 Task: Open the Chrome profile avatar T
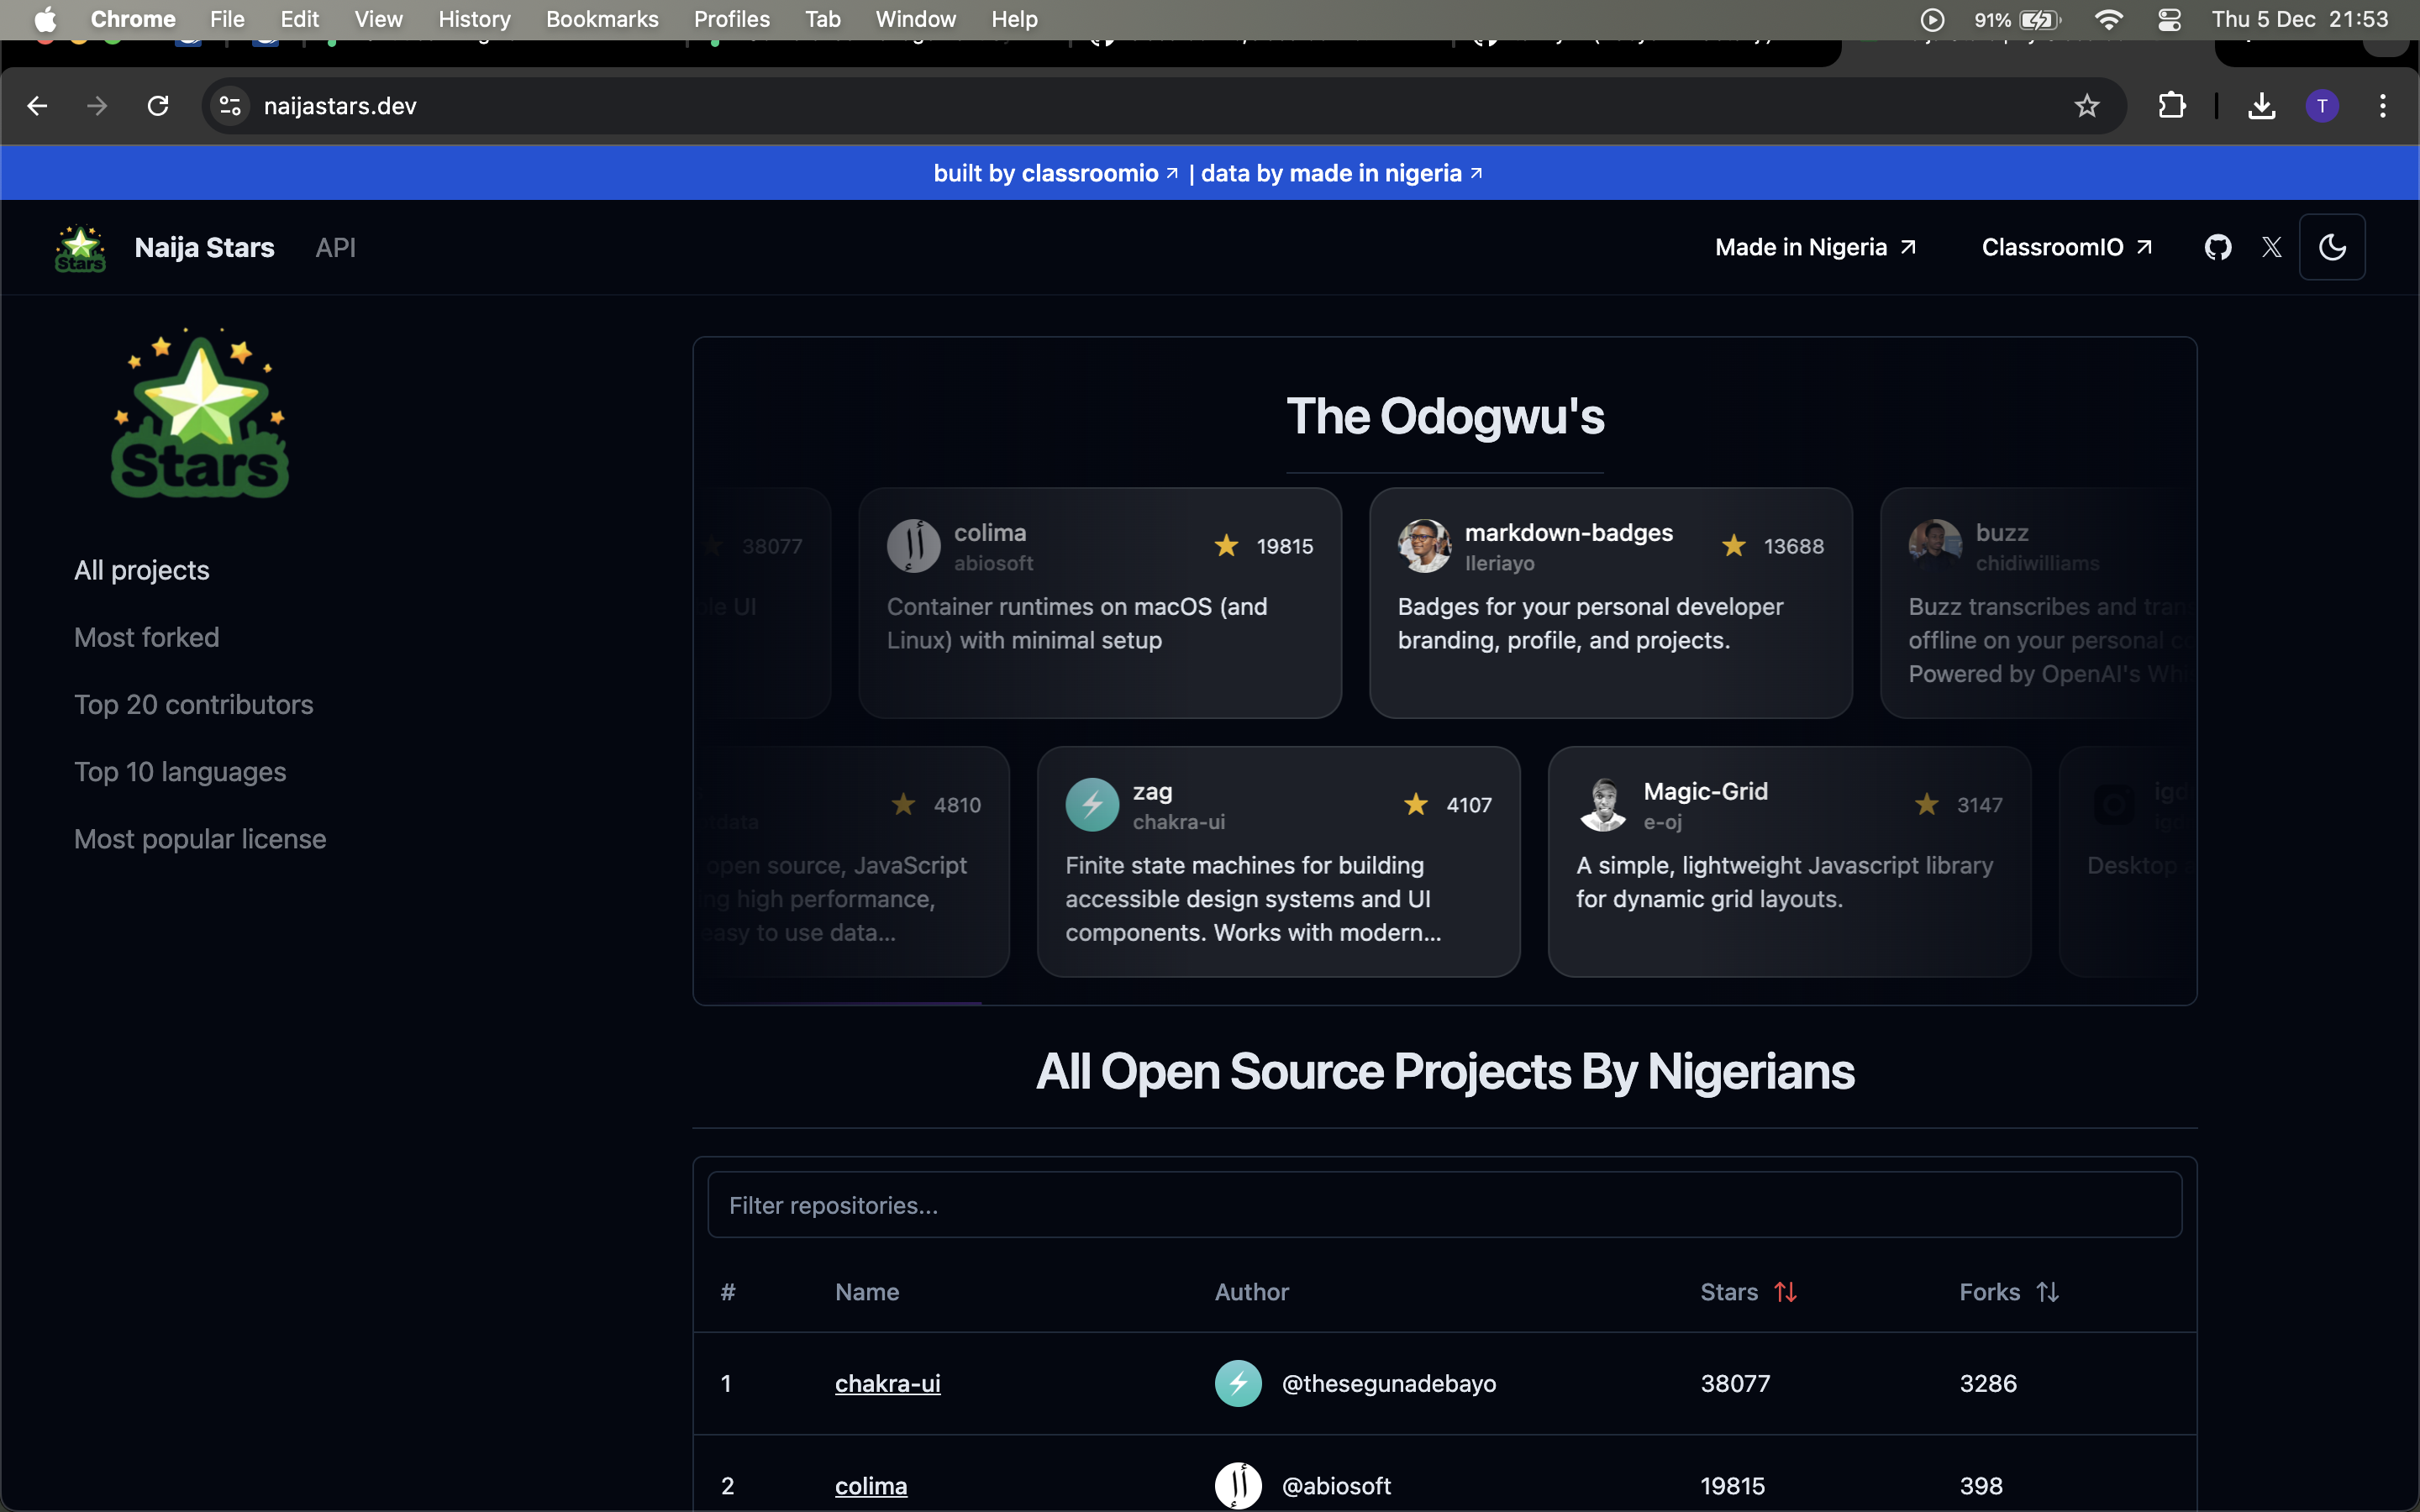2322,106
